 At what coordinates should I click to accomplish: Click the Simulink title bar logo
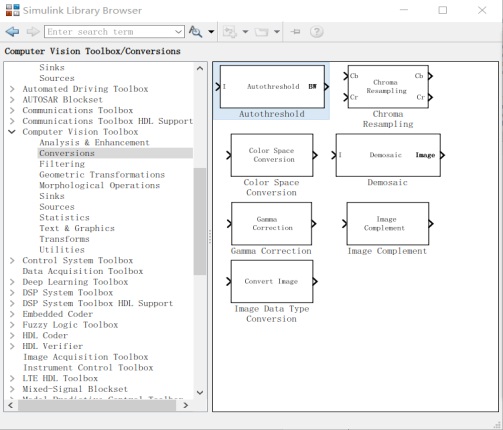coord(13,10)
